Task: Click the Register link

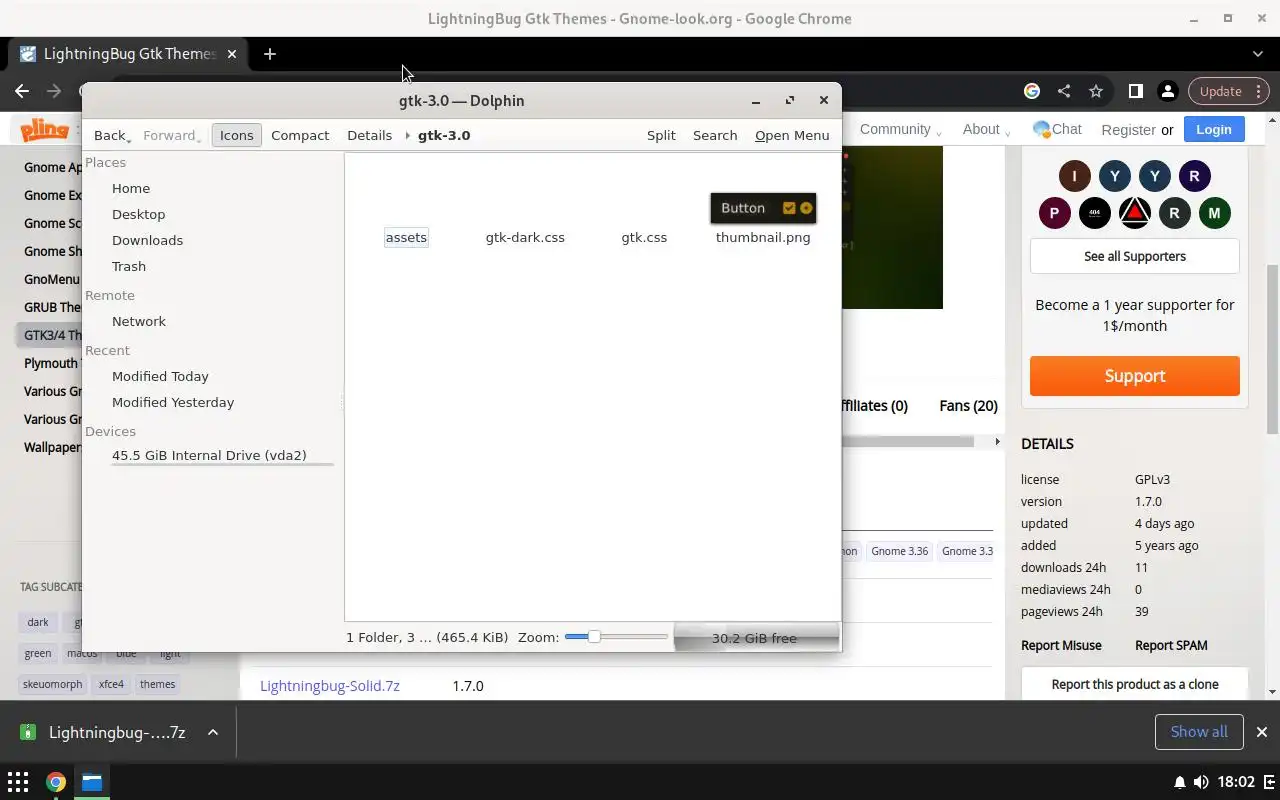Action: pos(1128,130)
